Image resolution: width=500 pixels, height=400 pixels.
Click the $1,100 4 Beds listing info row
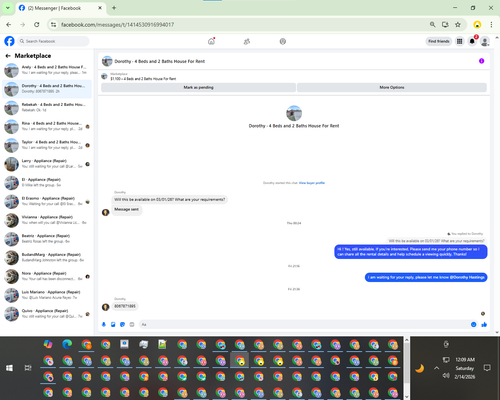143,79
